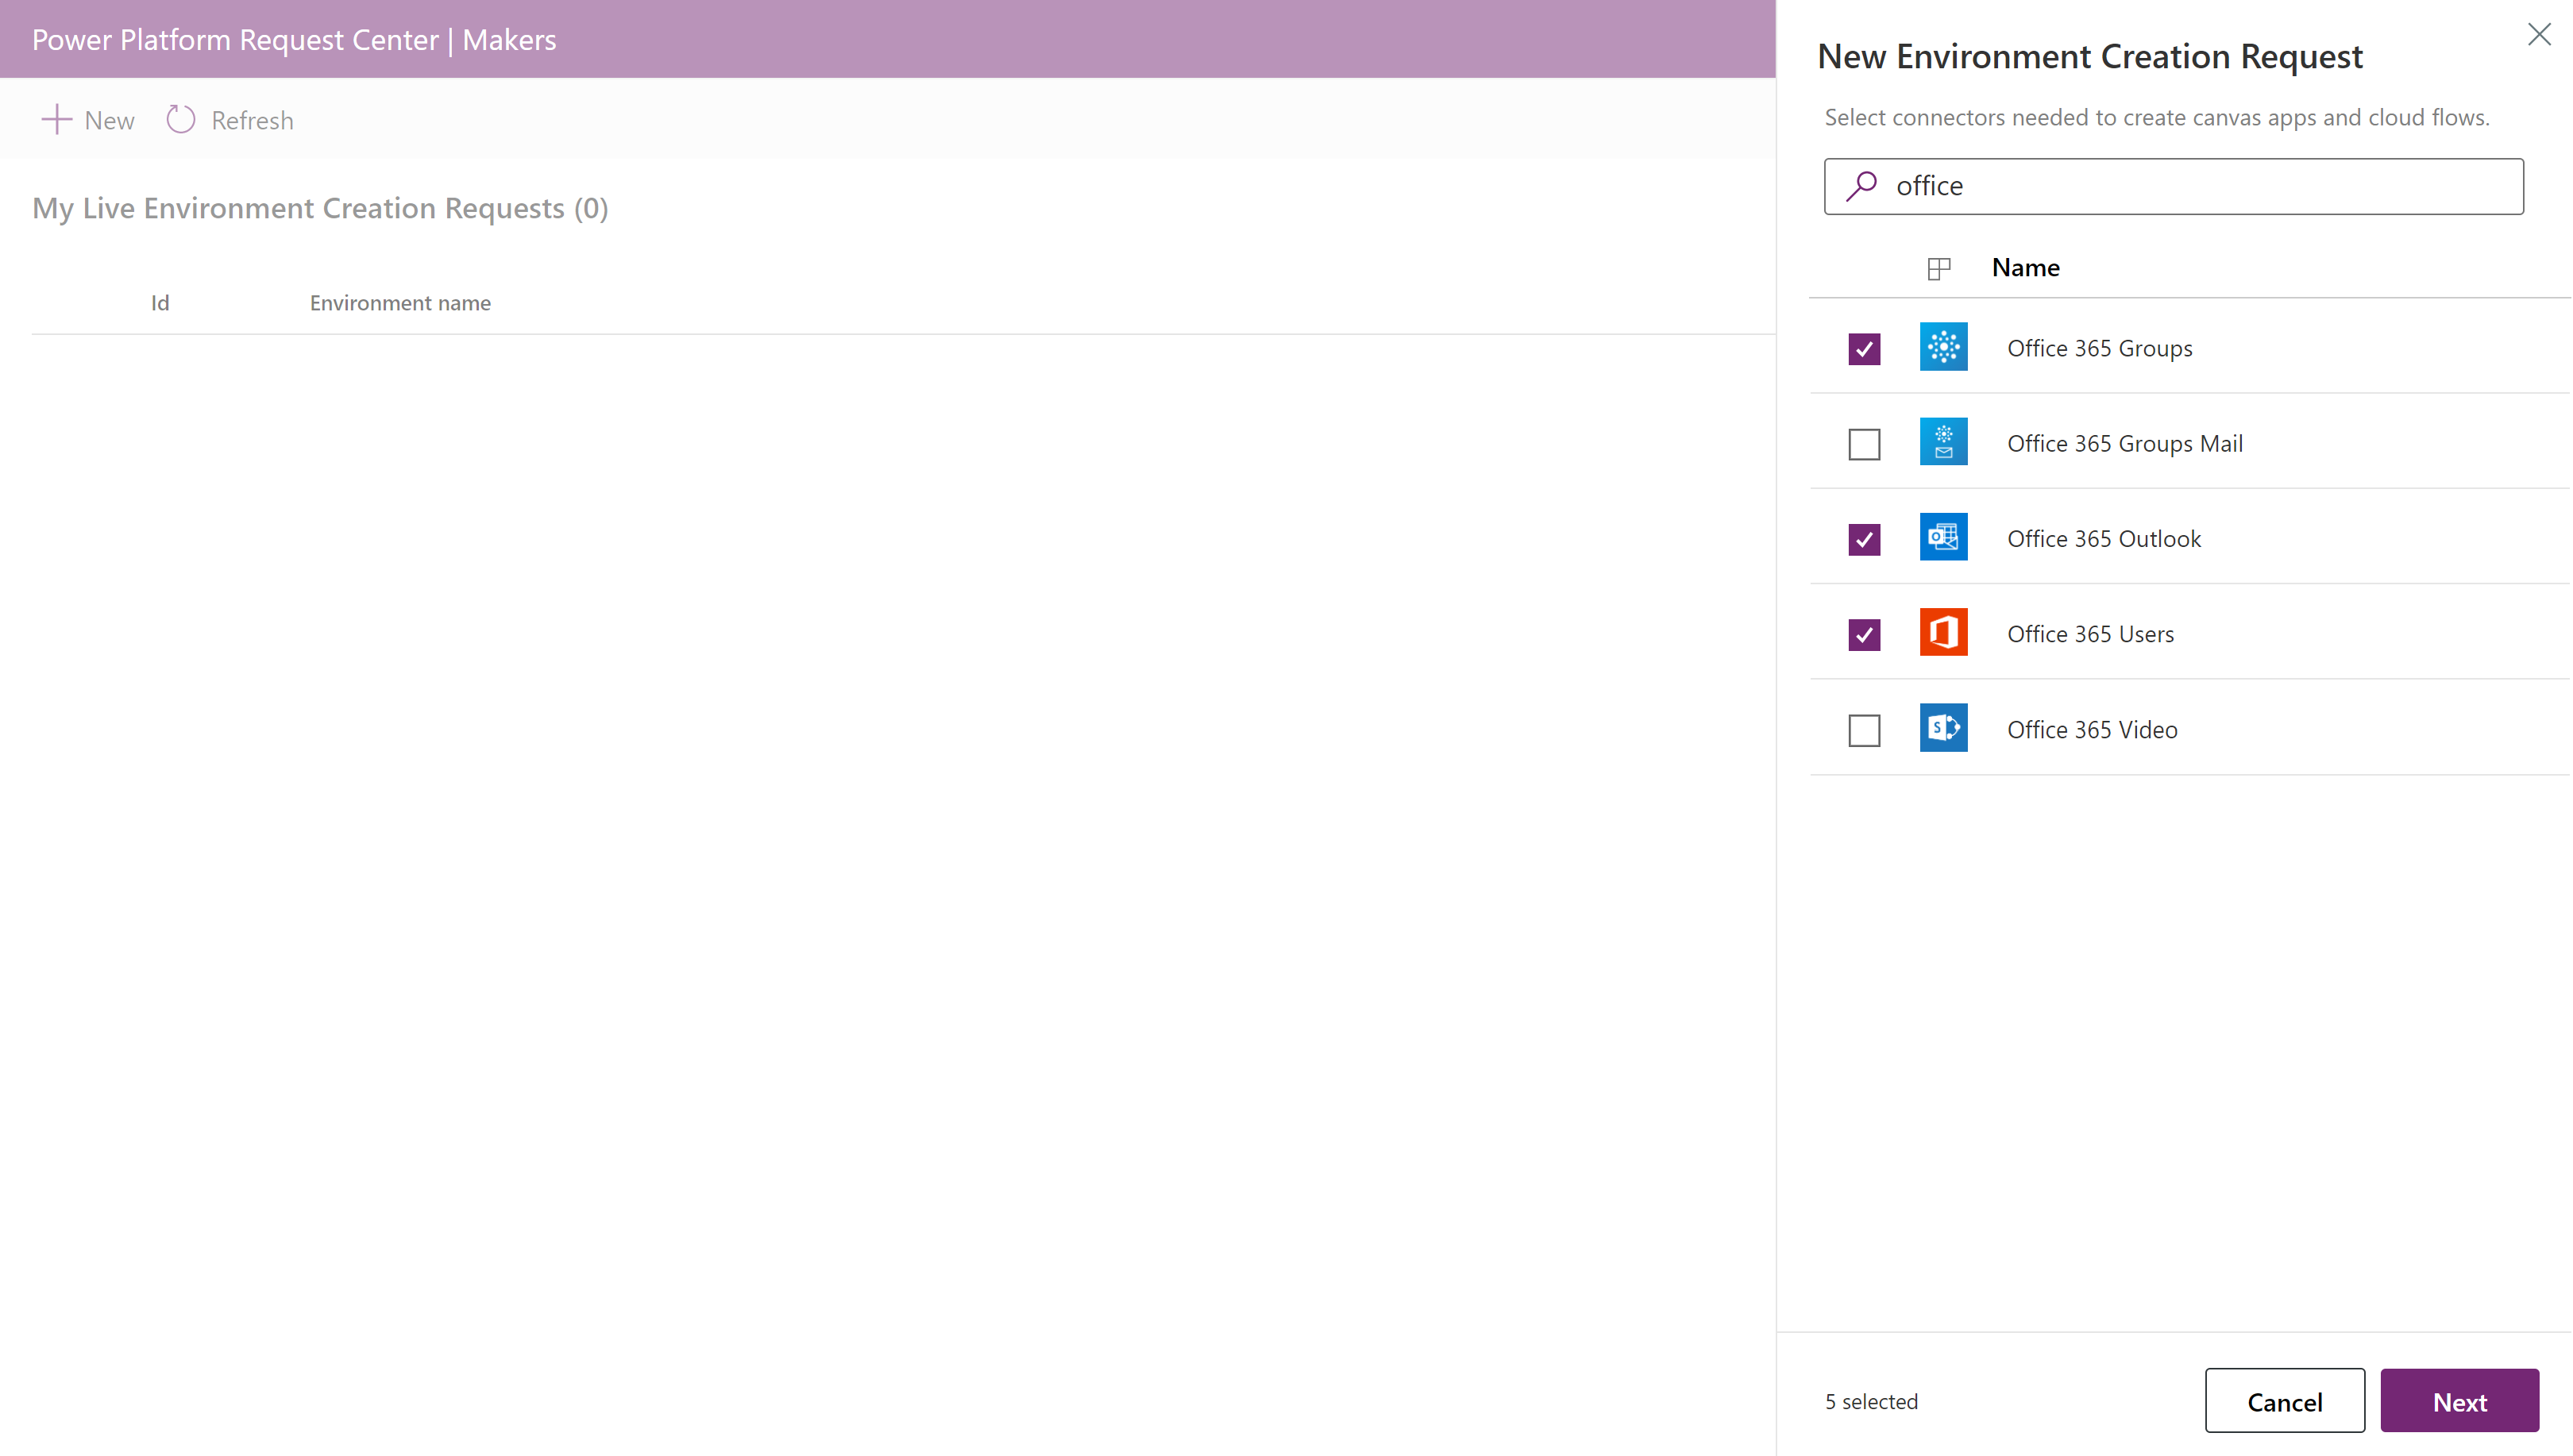
Task: Click the Office 365 Groups connector icon
Action: pos(1942,346)
